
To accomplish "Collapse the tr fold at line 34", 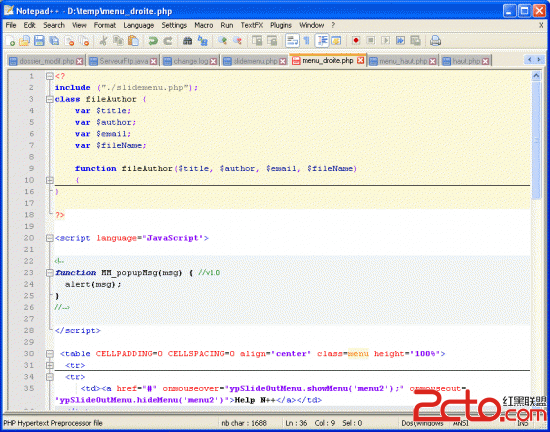I will click(50, 377).
